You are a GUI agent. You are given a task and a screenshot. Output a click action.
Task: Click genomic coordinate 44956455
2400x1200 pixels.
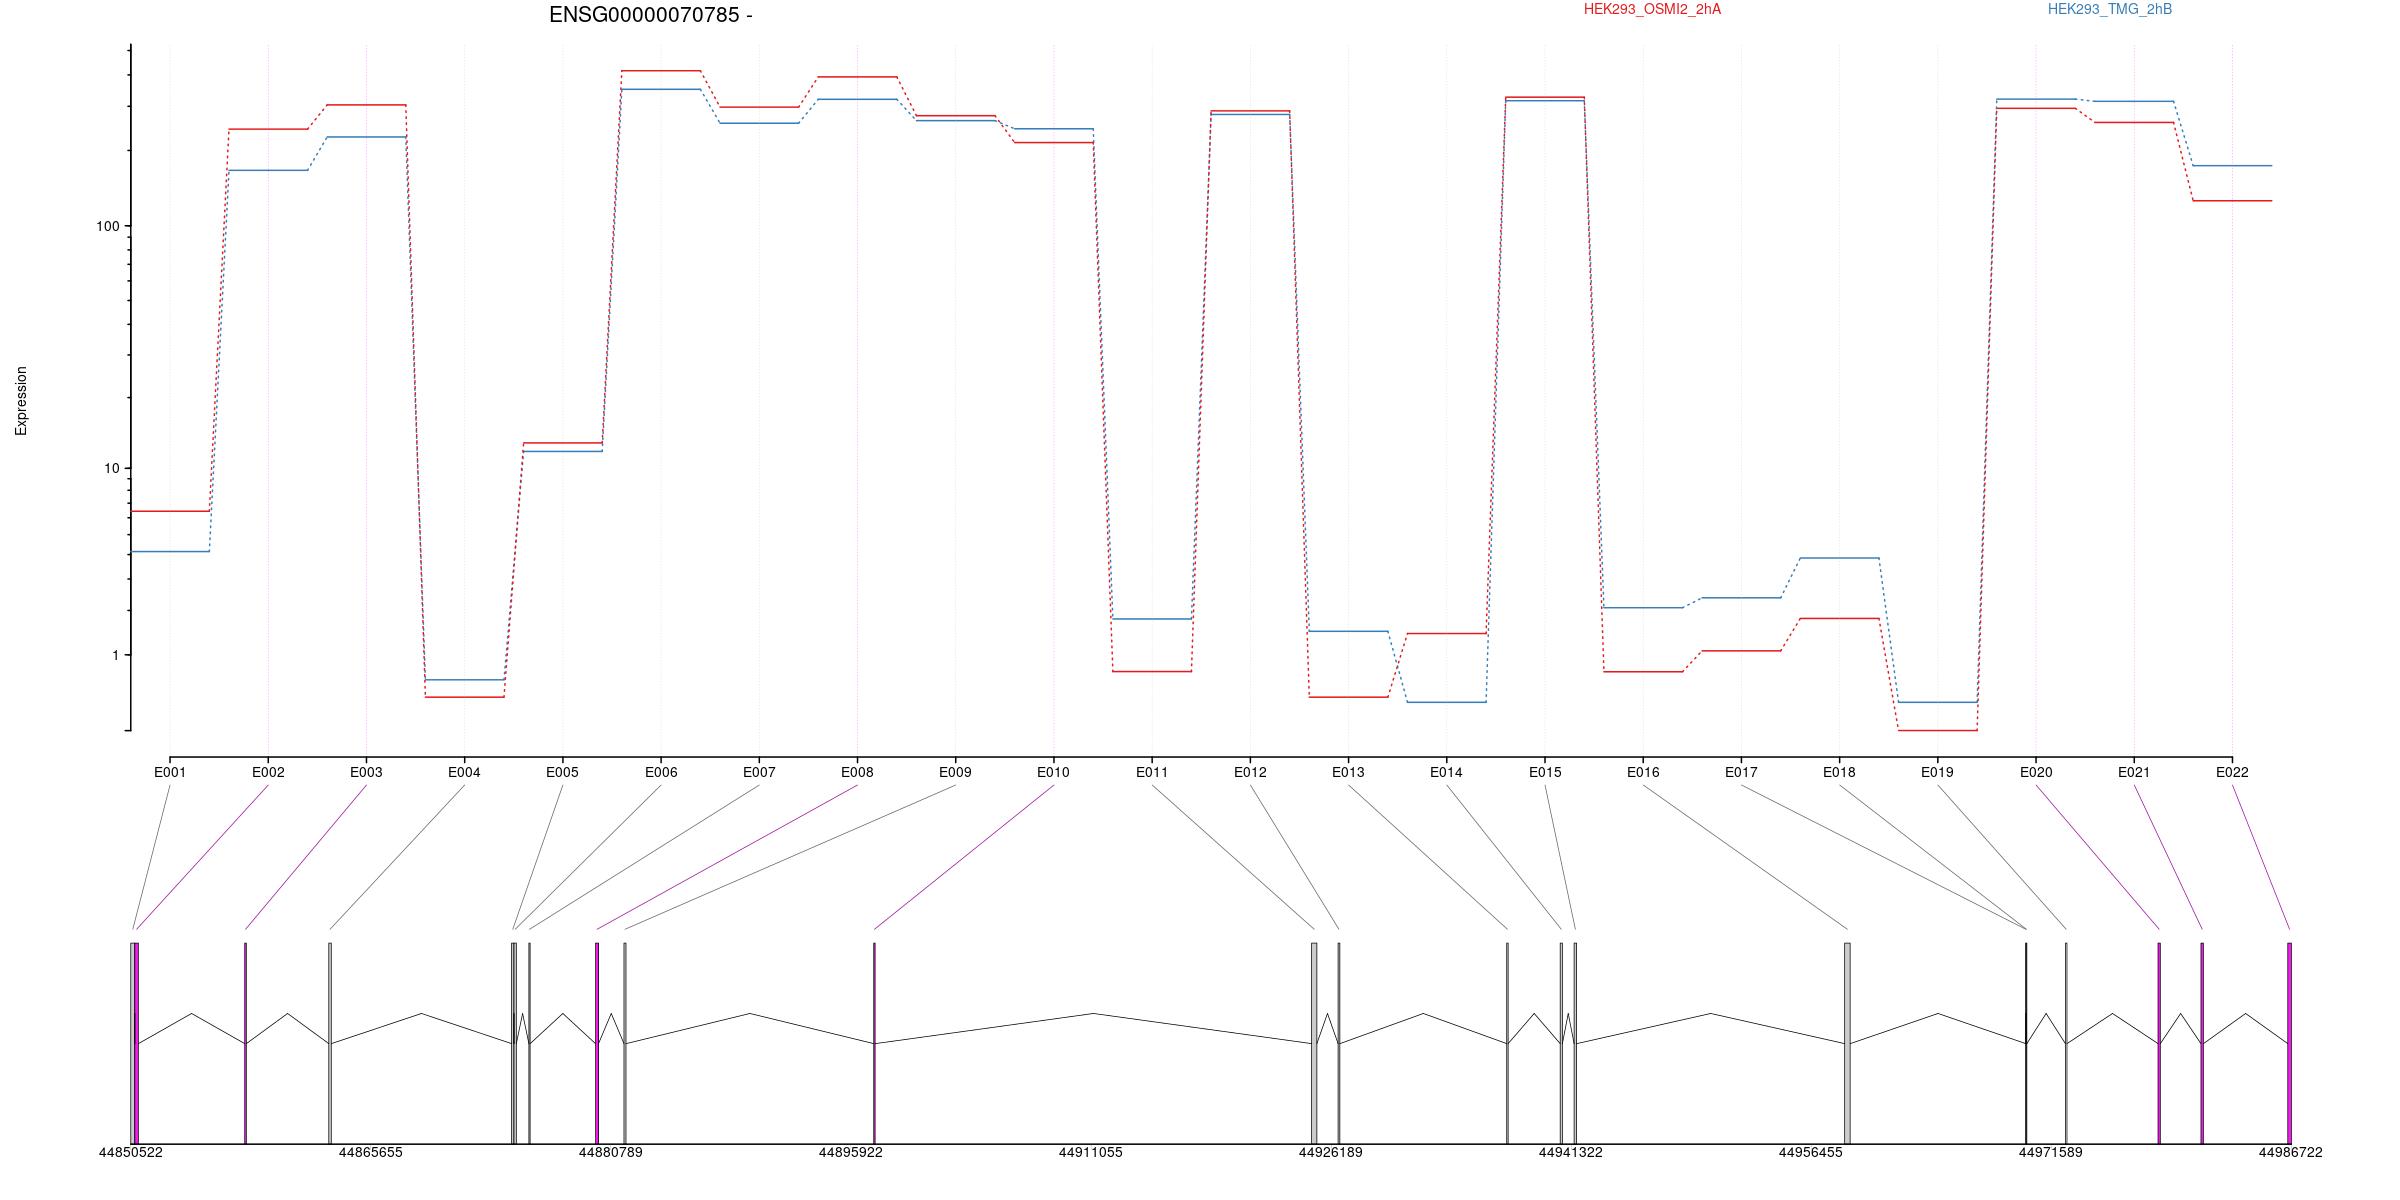point(1810,1152)
